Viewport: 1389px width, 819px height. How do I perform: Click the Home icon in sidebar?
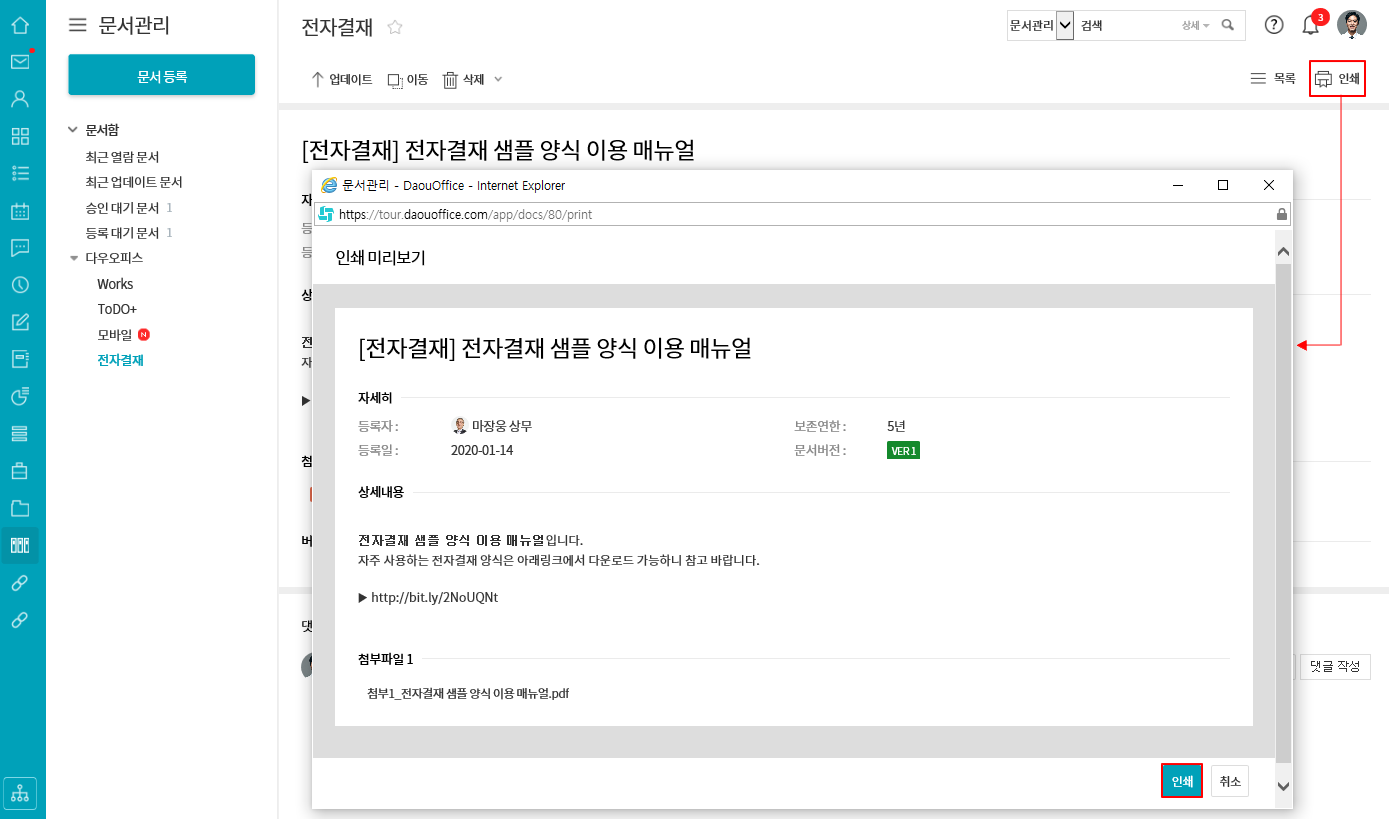20,25
